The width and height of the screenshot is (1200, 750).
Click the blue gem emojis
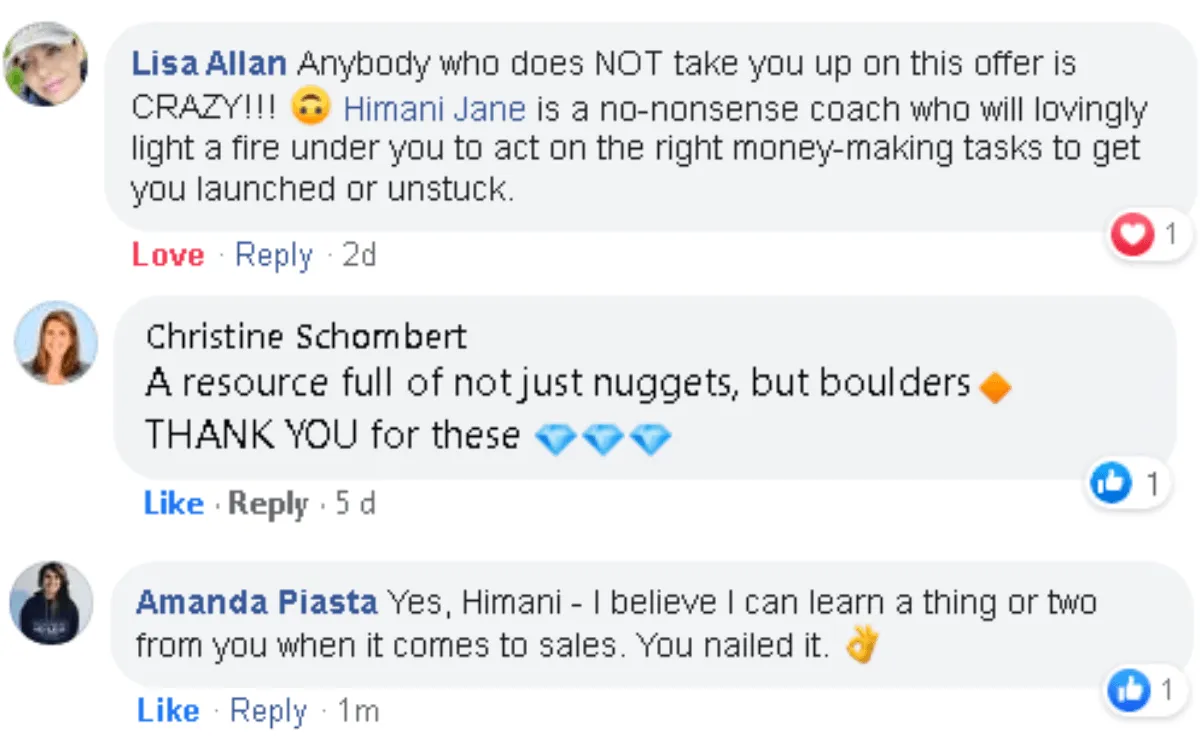603,438
